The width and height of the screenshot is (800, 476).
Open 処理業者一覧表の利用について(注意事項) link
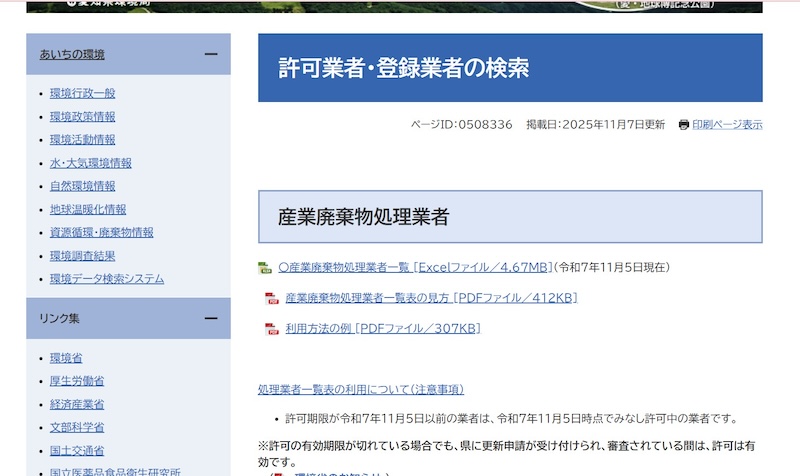[x=361, y=390]
